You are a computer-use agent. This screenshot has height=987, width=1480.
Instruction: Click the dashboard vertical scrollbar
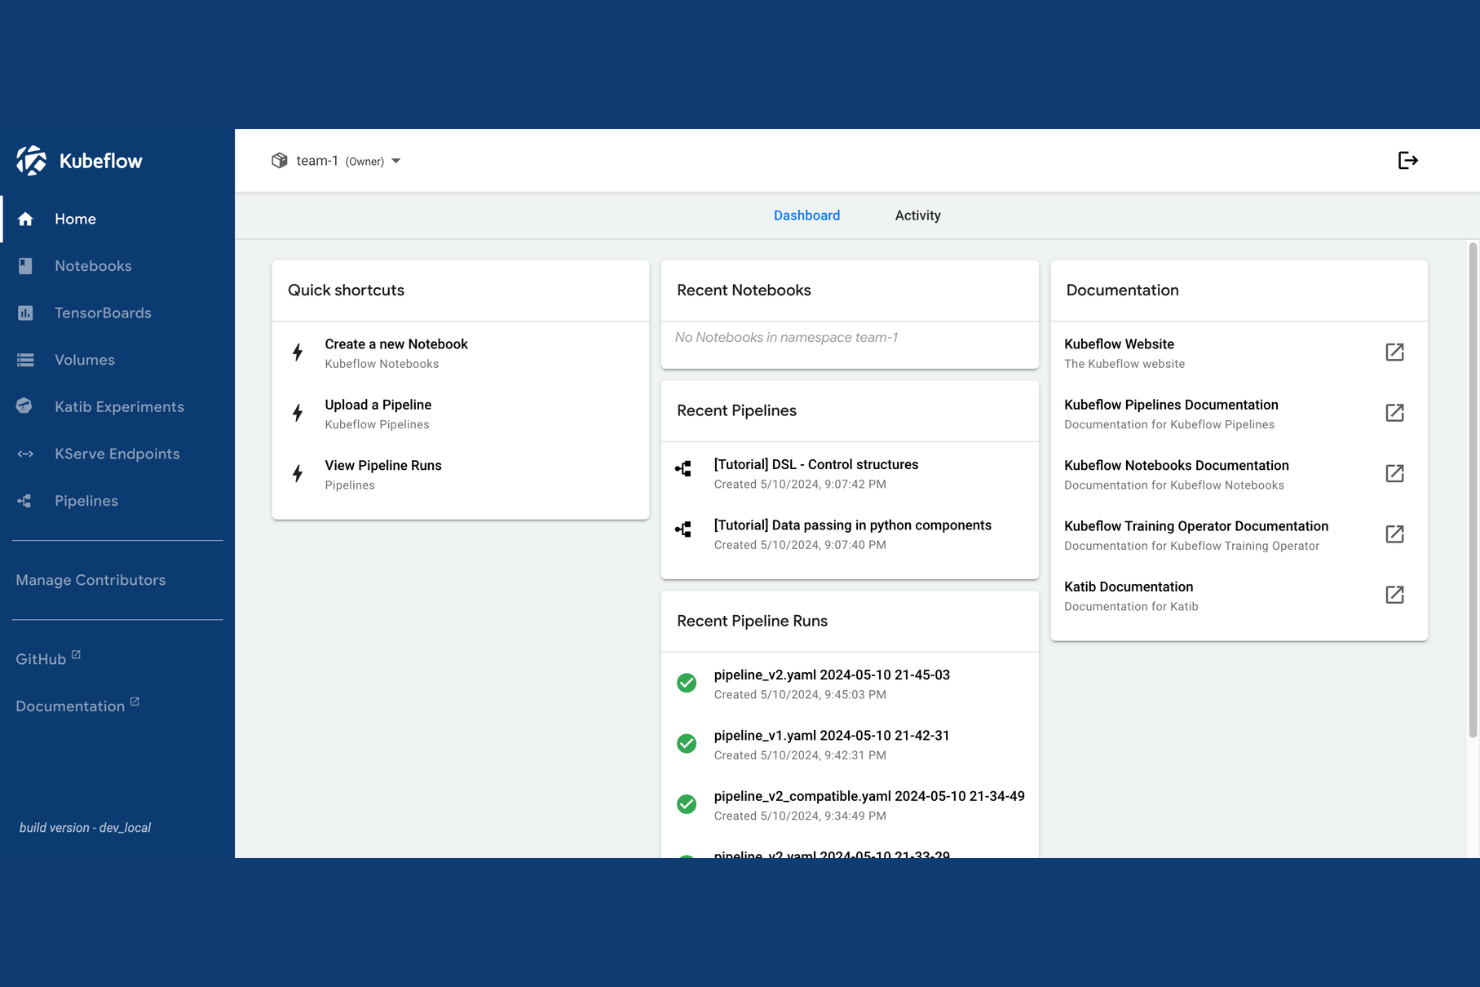(x=1472, y=490)
